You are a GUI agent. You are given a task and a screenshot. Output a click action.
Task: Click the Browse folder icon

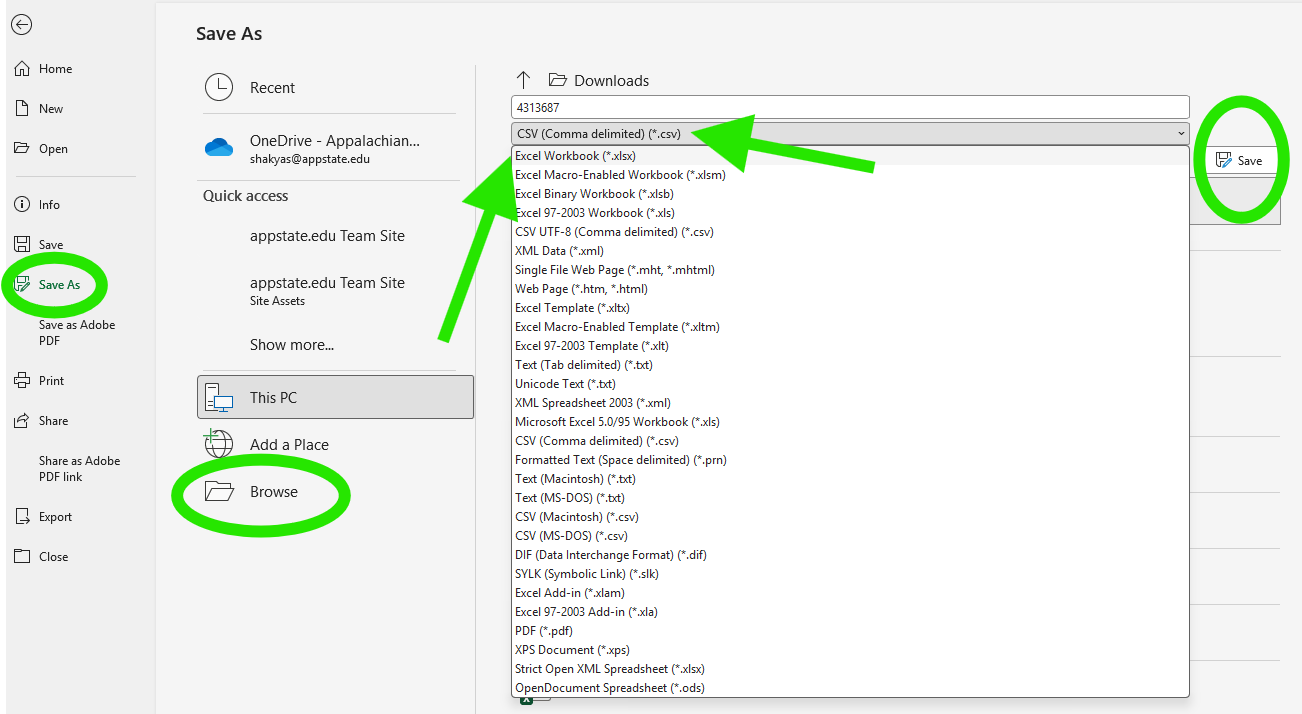pyautogui.click(x=218, y=491)
